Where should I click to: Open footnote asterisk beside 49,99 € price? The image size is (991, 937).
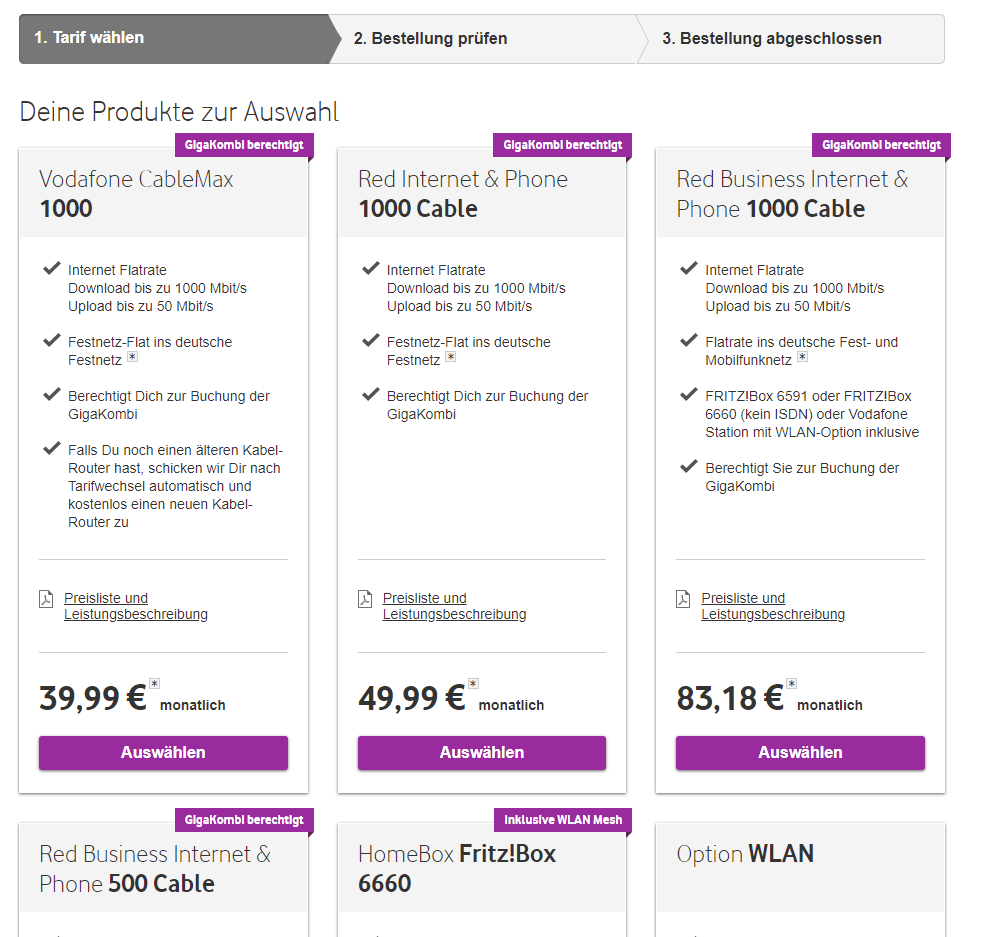coord(474,684)
